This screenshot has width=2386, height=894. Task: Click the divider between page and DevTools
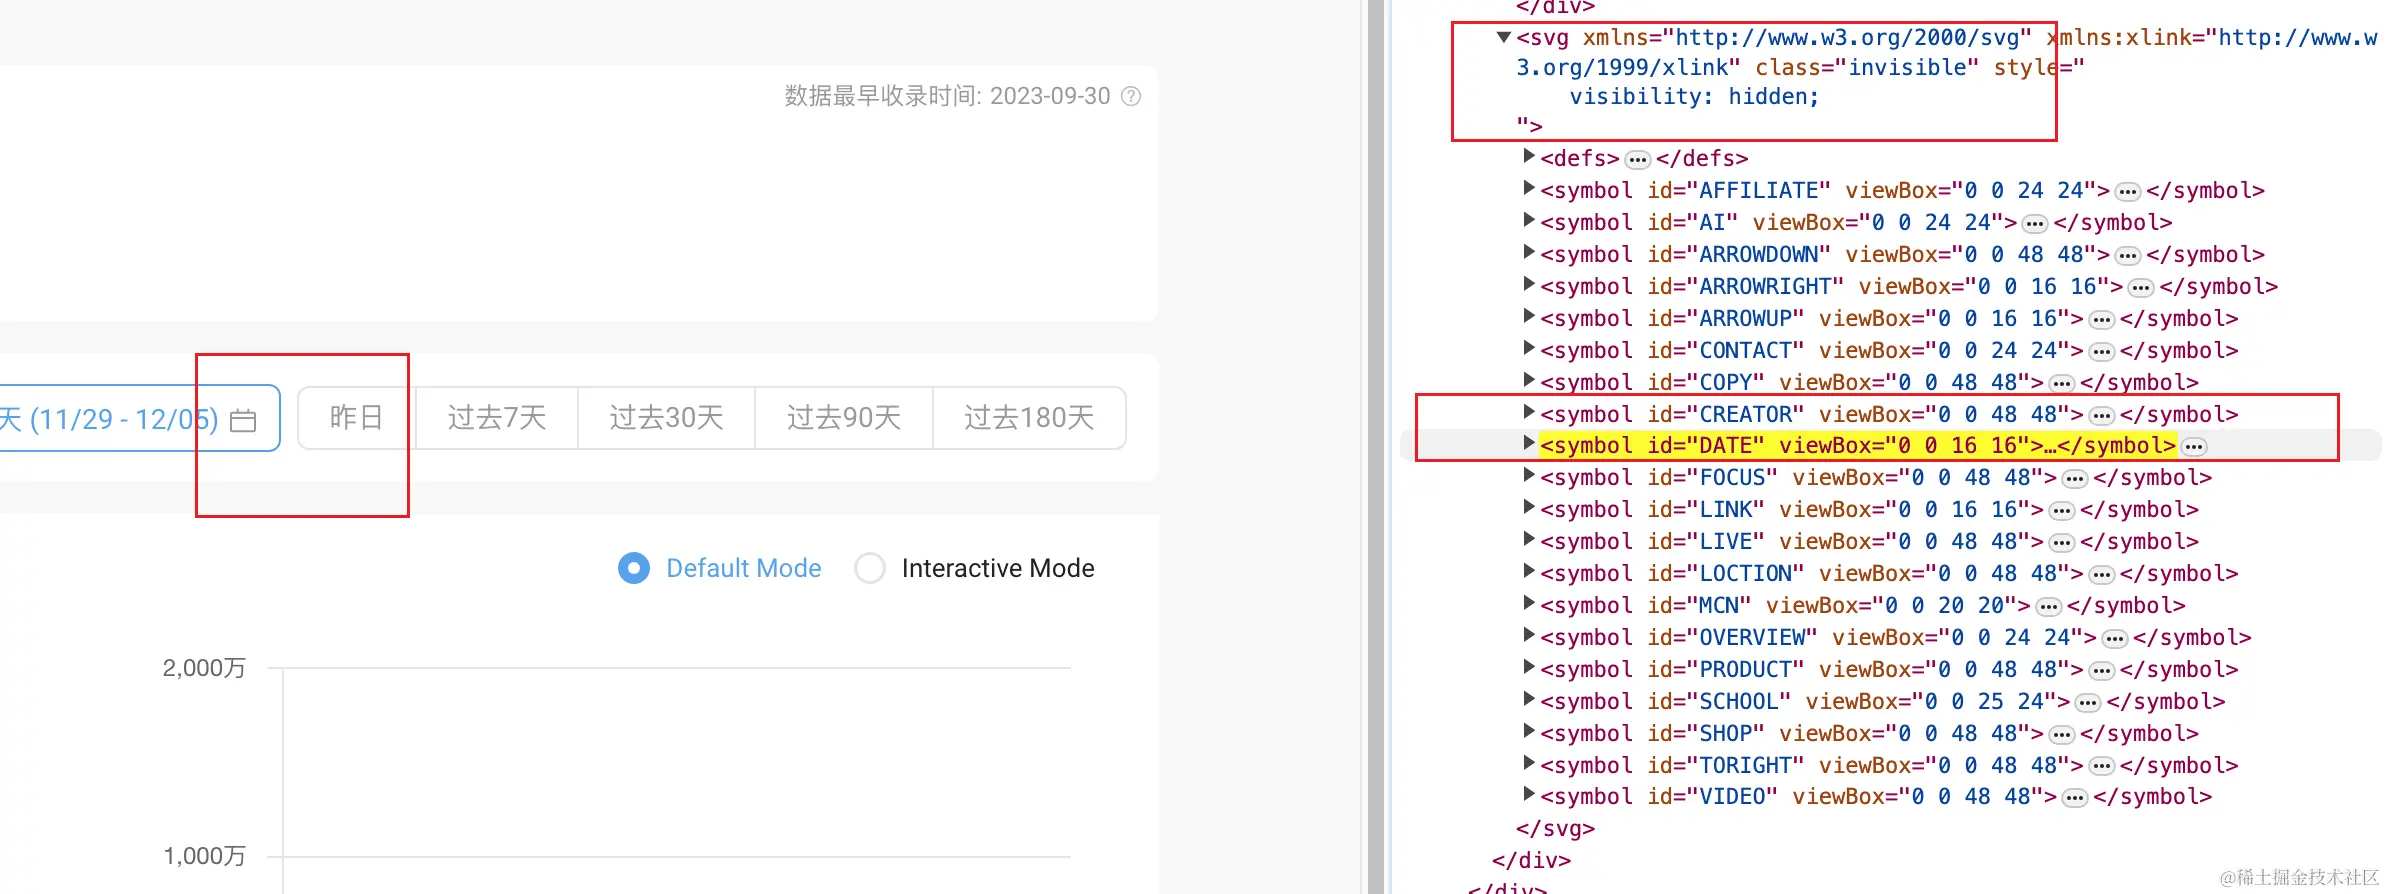click(1375, 447)
